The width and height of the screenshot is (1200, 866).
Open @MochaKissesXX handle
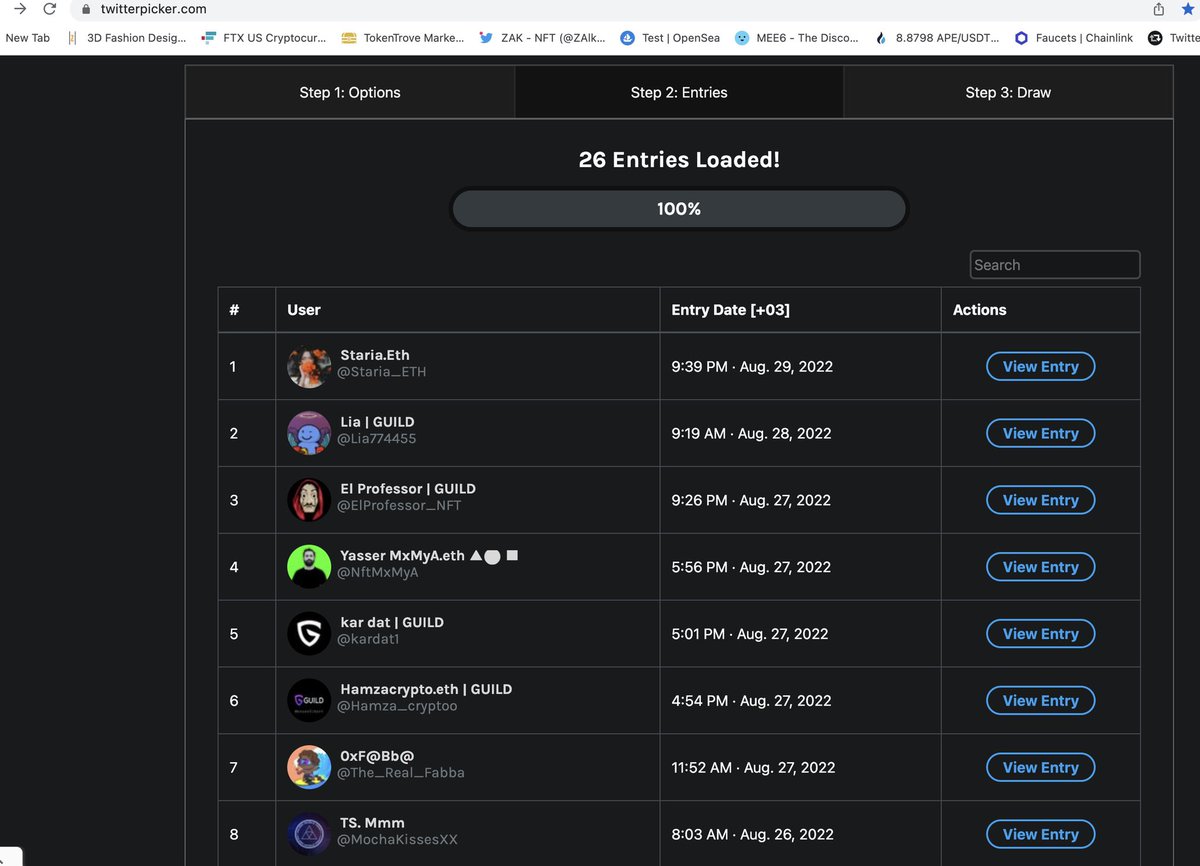click(x=397, y=840)
